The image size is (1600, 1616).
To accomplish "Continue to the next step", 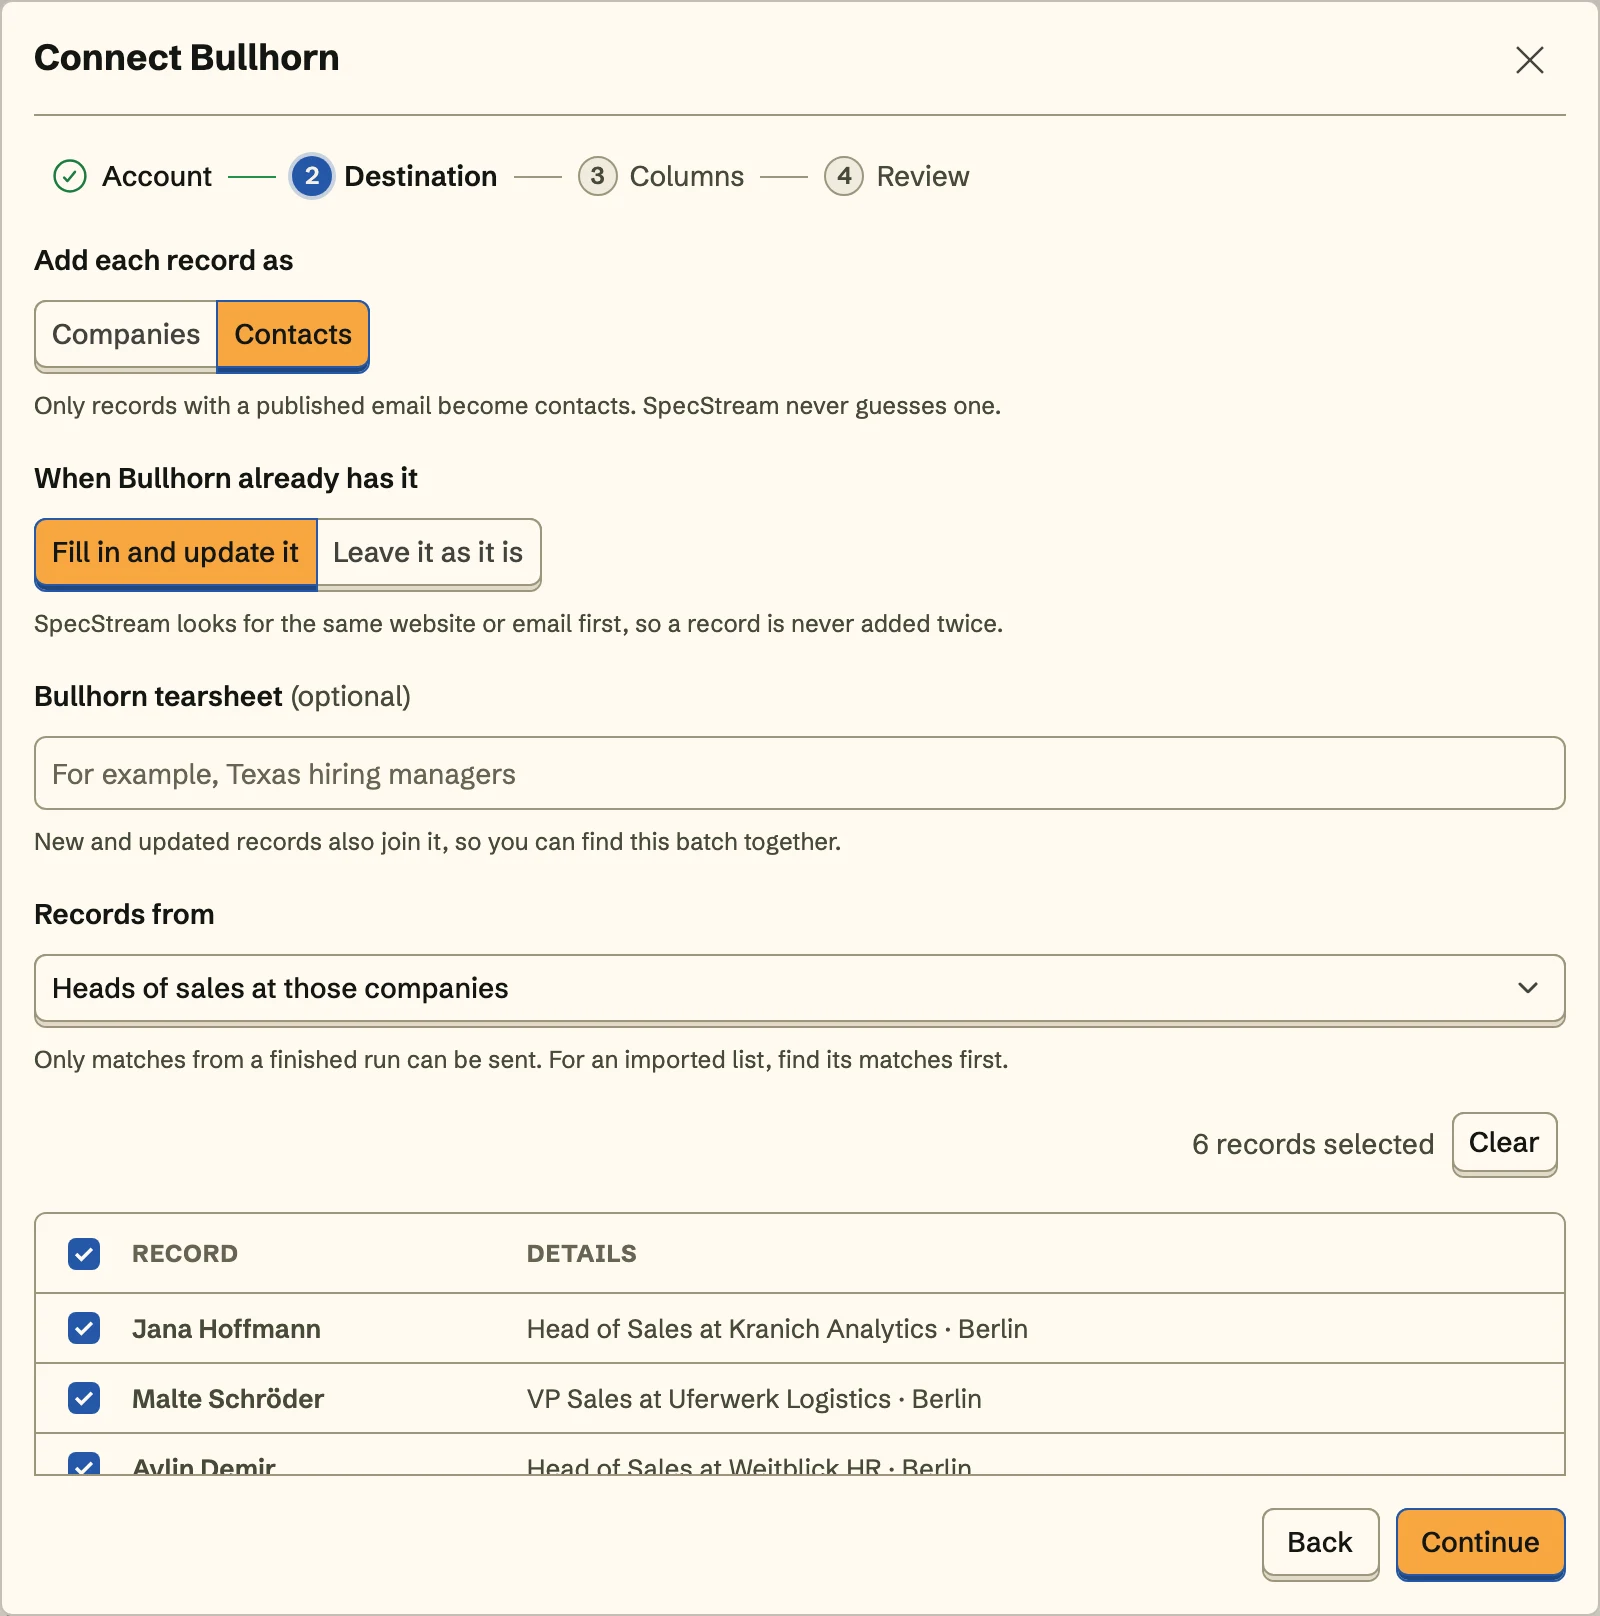I will [x=1480, y=1543].
